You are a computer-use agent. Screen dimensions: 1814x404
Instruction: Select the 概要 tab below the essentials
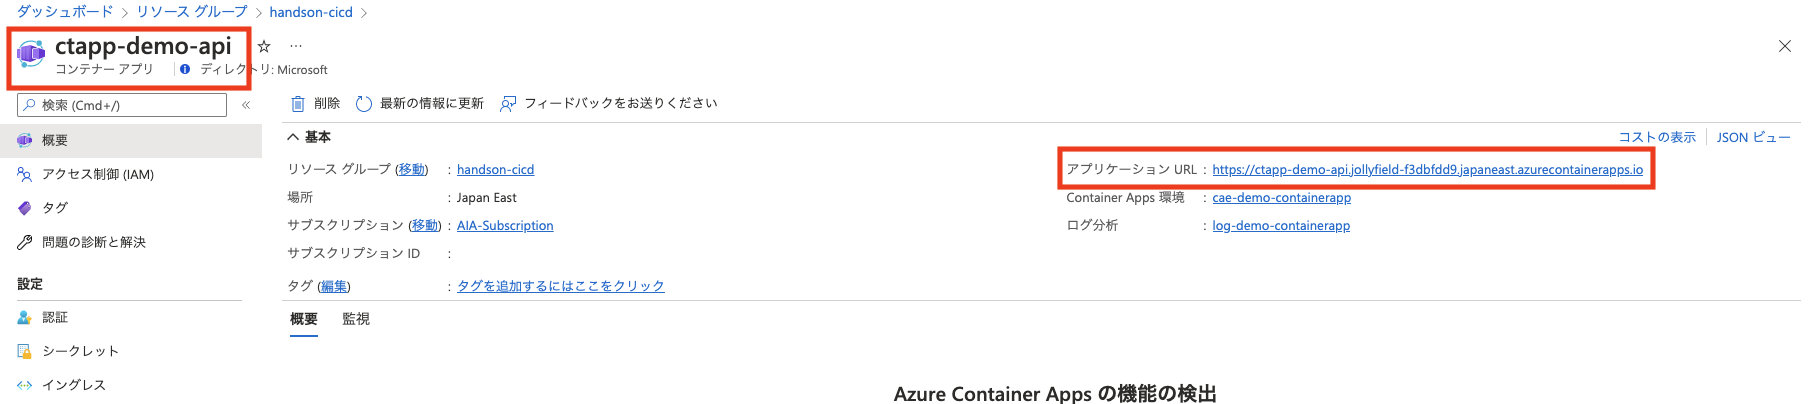click(x=304, y=319)
